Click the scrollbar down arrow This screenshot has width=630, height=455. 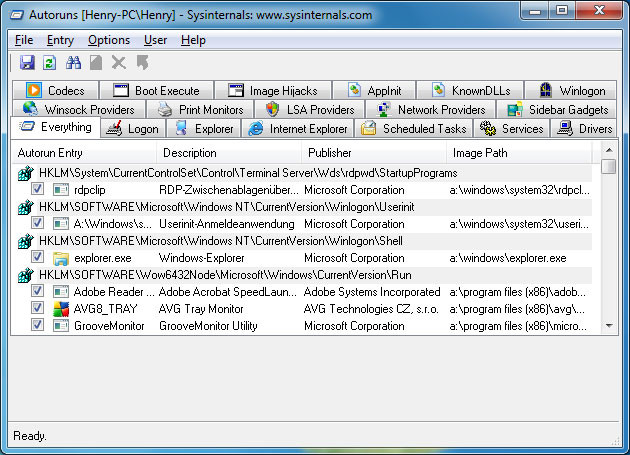[x=610, y=326]
